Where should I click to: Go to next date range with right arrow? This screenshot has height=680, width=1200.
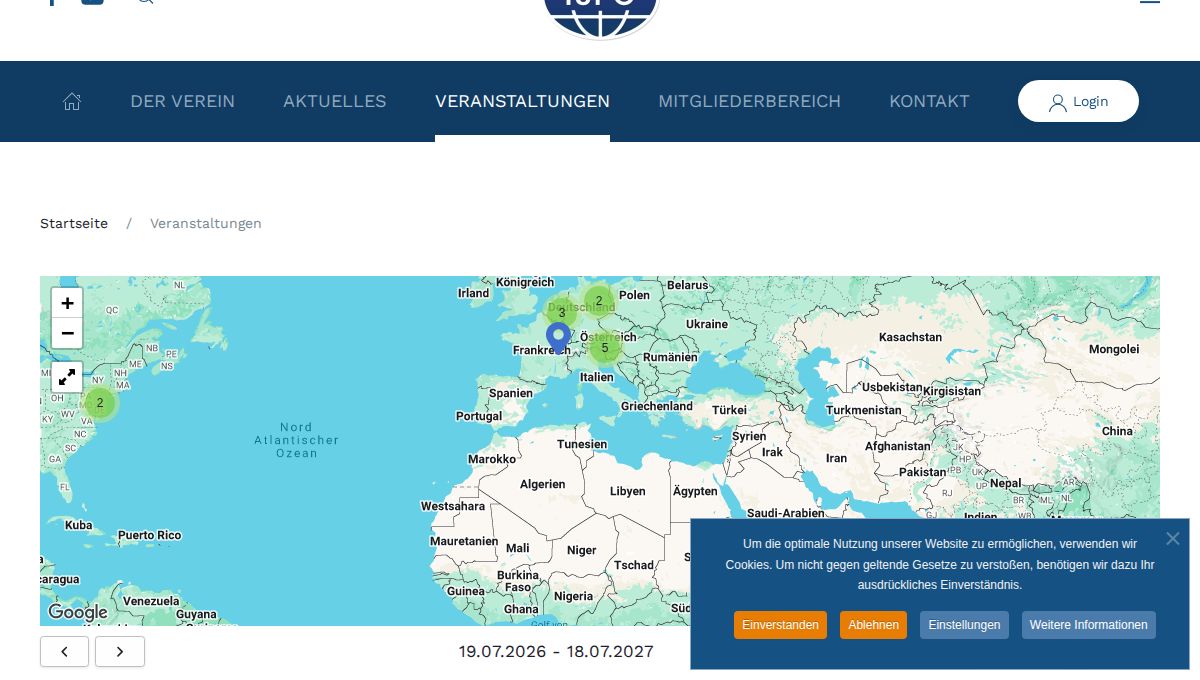(x=120, y=651)
